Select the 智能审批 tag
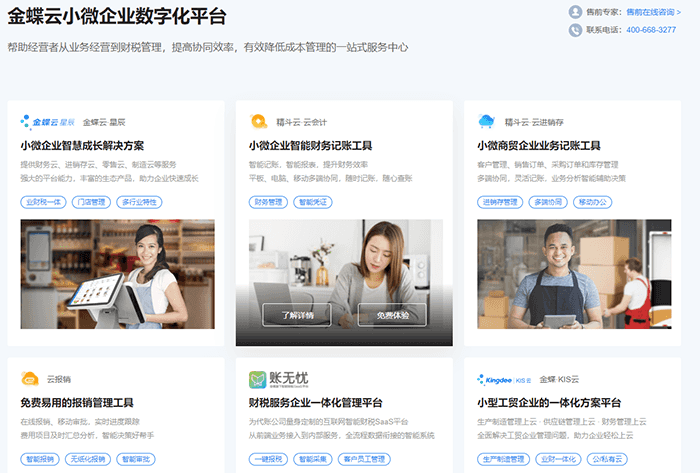The height and width of the screenshot is (473, 700). [136, 459]
